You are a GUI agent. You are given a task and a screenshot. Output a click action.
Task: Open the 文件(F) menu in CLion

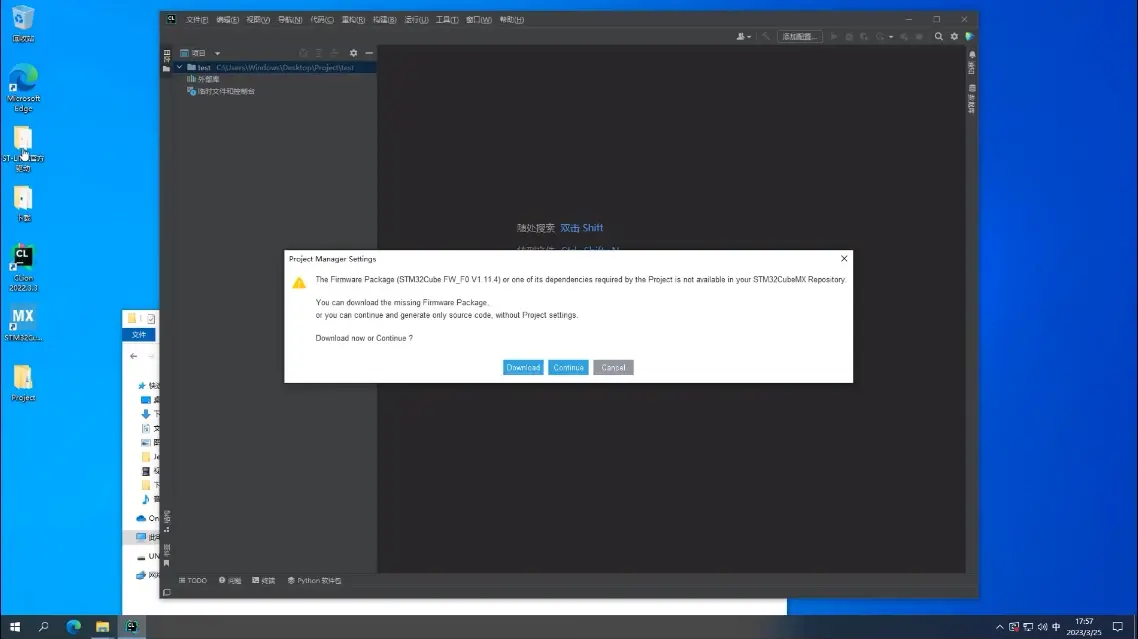click(197, 20)
